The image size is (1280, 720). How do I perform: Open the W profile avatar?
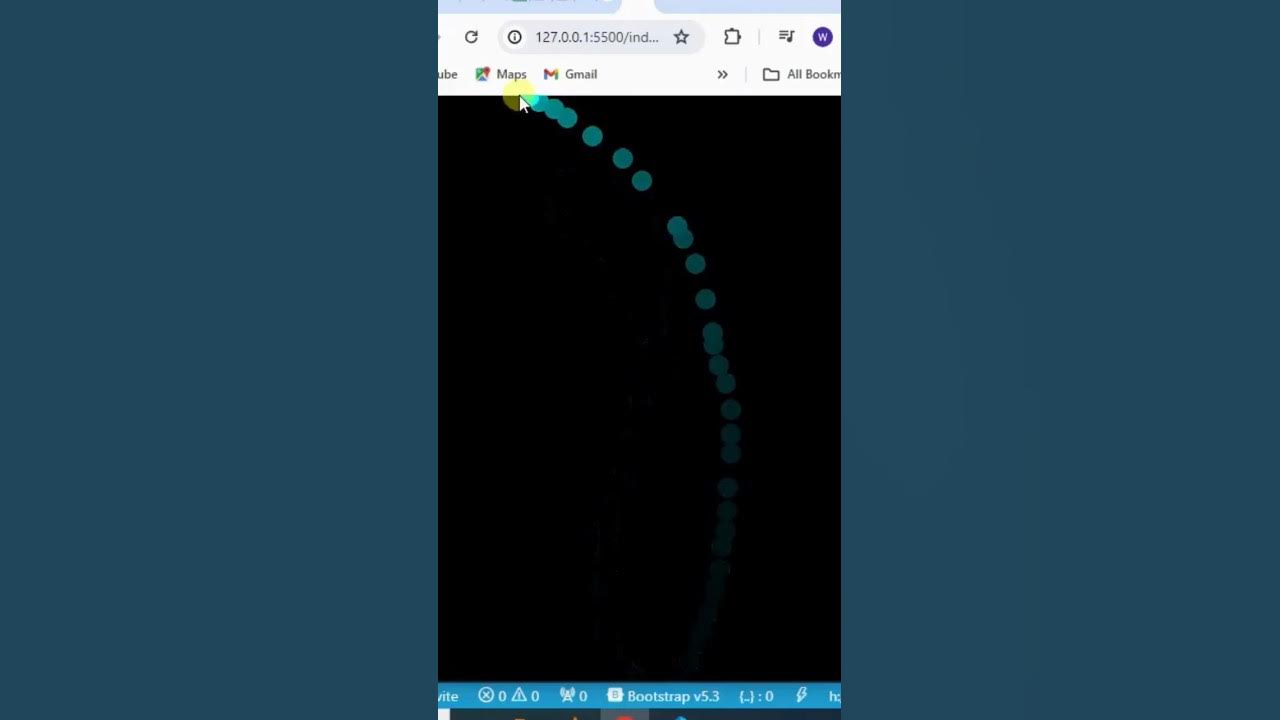[822, 37]
